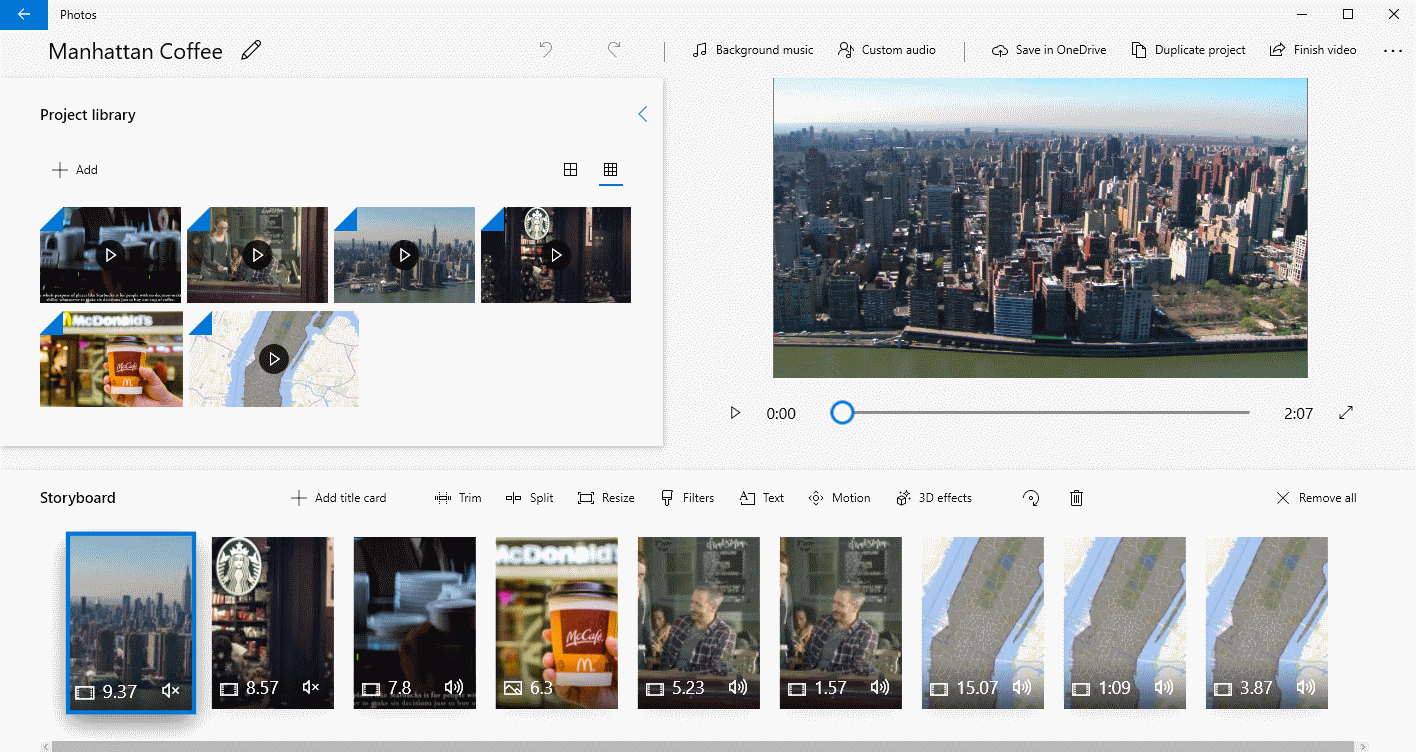
Task: Play the video preview
Action: click(x=735, y=412)
